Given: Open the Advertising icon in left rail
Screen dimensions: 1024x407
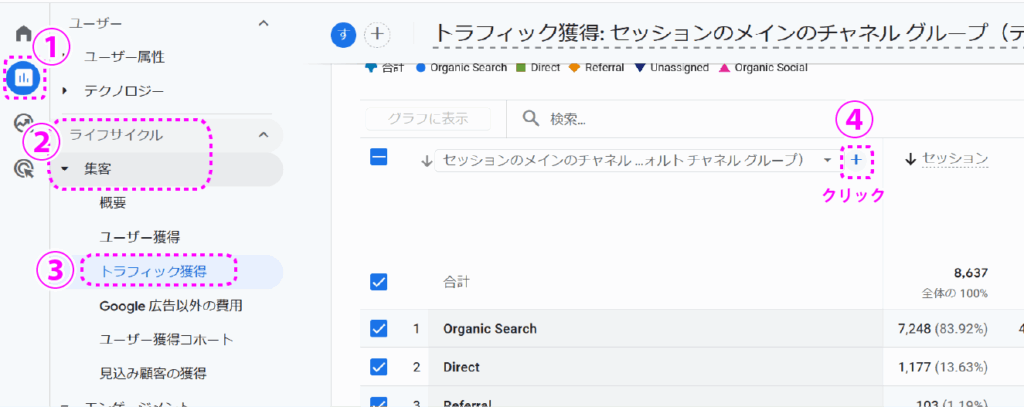Looking at the screenshot, I should pos(23,169).
